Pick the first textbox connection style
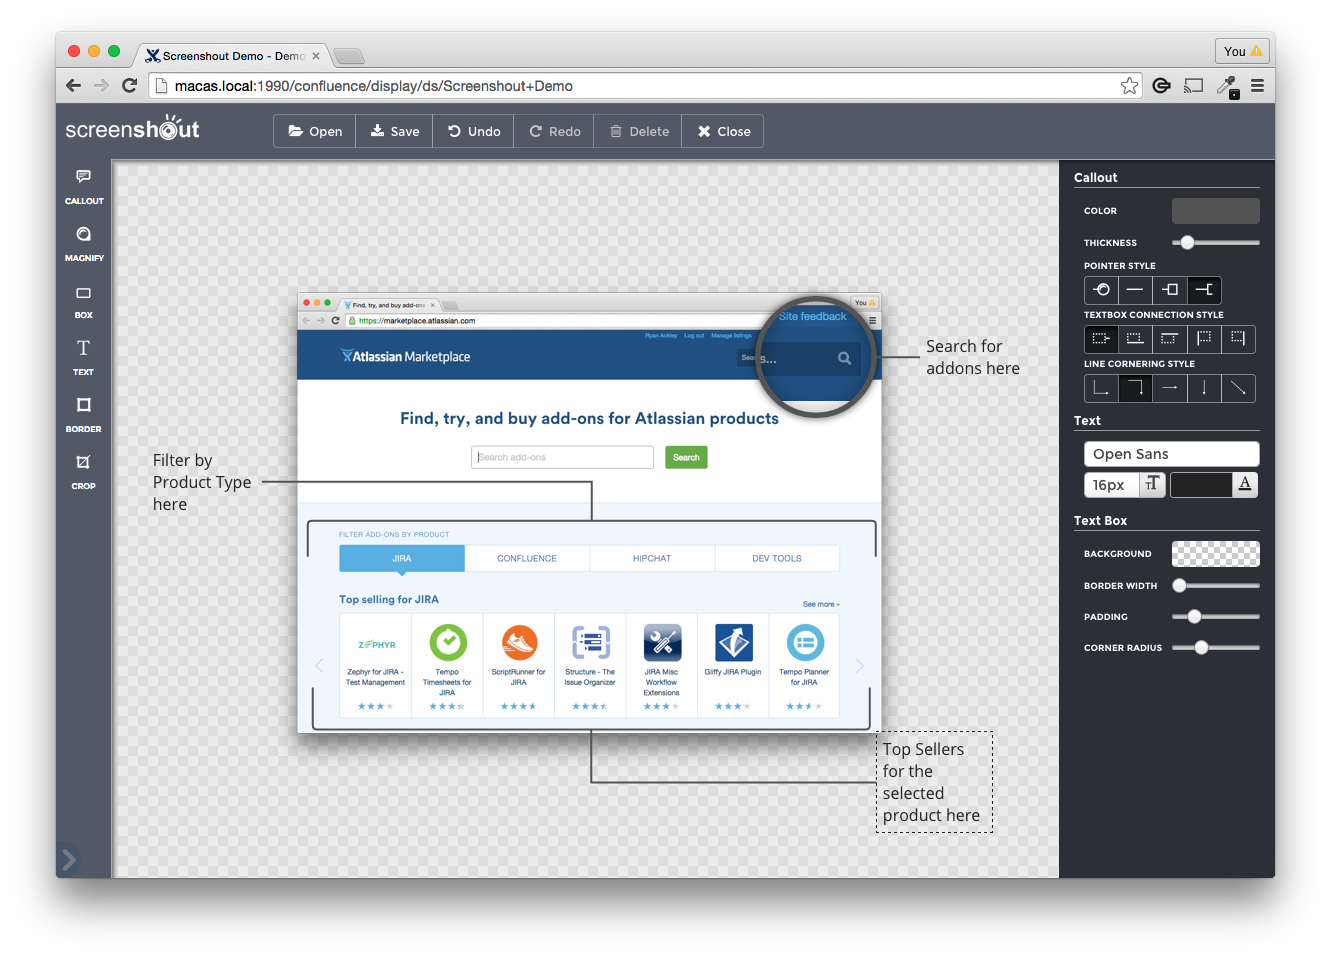1331x958 pixels. coord(1101,339)
